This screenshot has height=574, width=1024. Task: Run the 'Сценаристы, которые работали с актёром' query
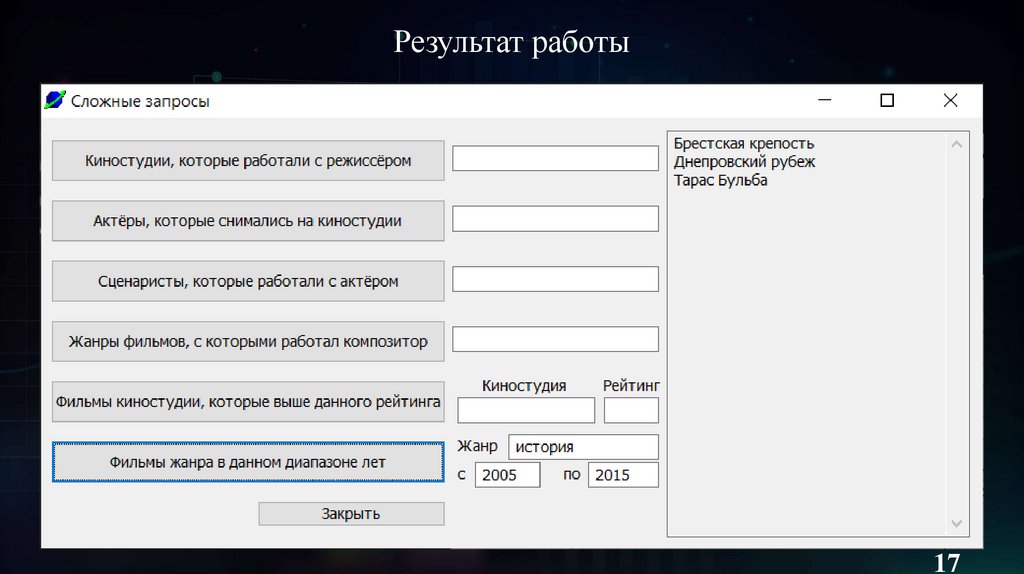coord(248,281)
